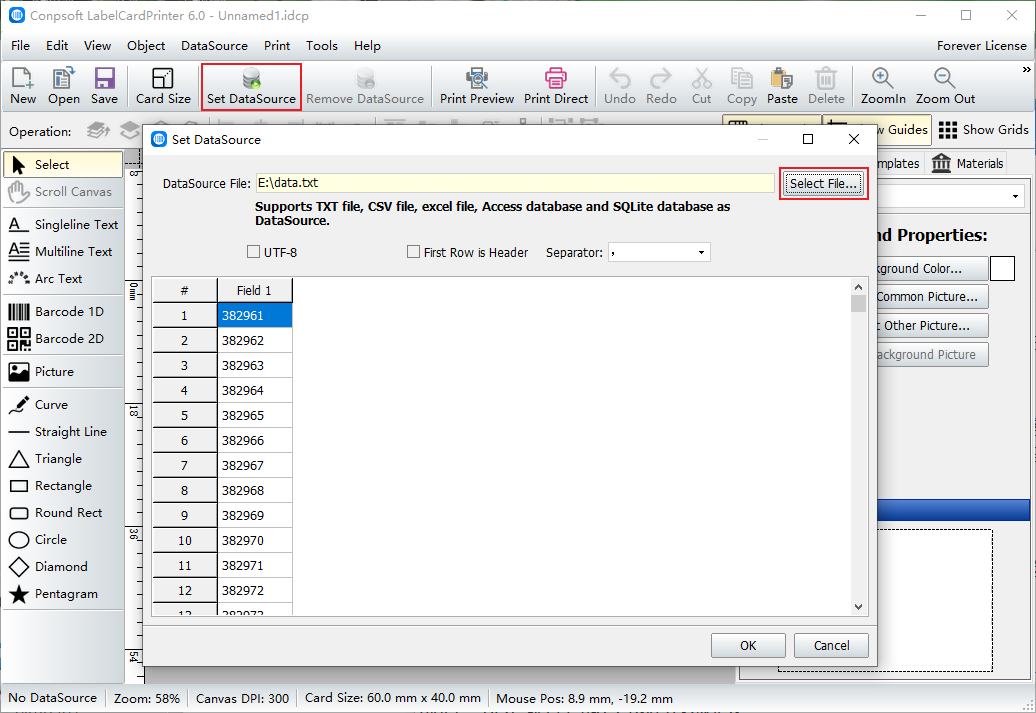1036x713 pixels.
Task: Open the properties panel dropdown arrow
Action: (1015, 196)
